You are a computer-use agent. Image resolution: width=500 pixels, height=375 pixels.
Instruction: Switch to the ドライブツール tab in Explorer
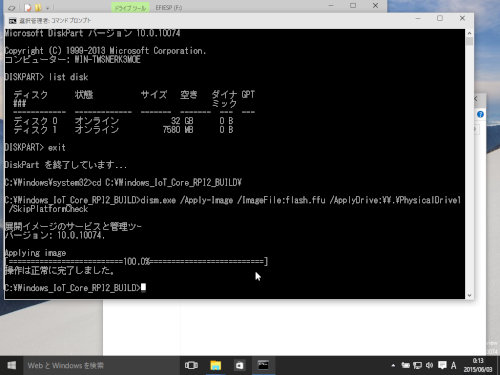(131, 8)
